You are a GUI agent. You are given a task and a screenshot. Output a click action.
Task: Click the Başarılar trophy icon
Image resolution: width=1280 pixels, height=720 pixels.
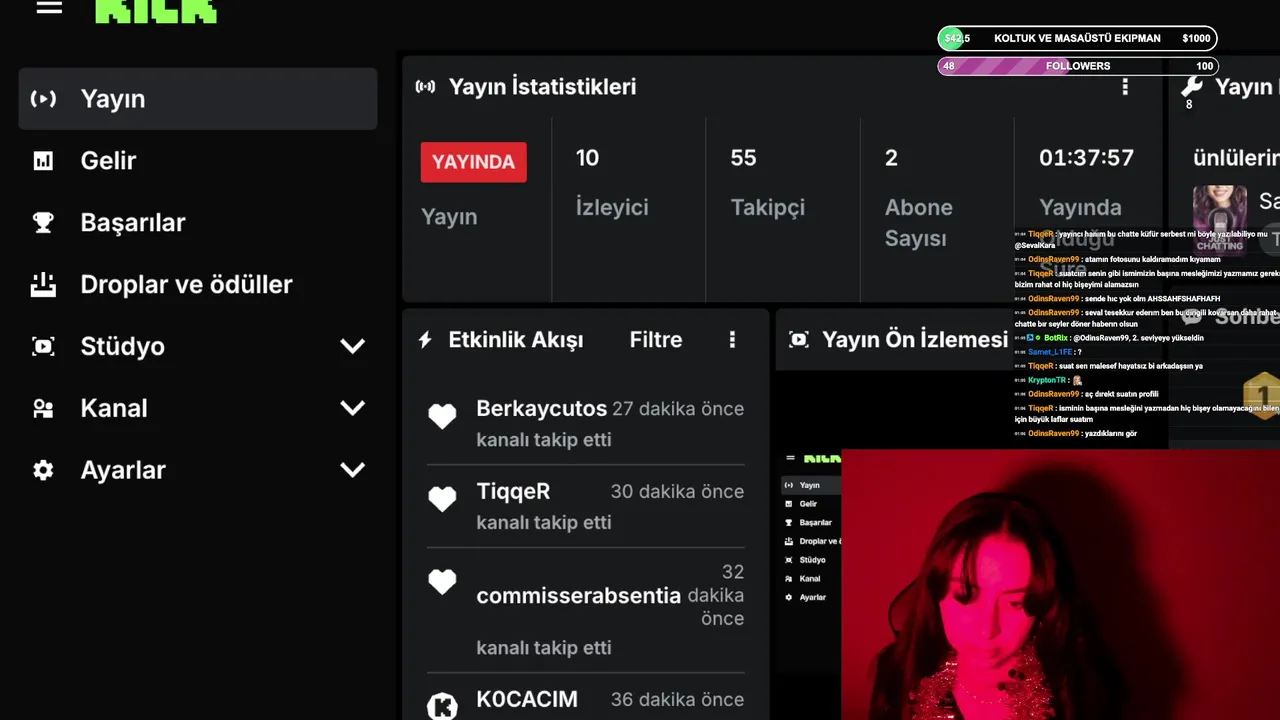pyautogui.click(x=43, y=223)
